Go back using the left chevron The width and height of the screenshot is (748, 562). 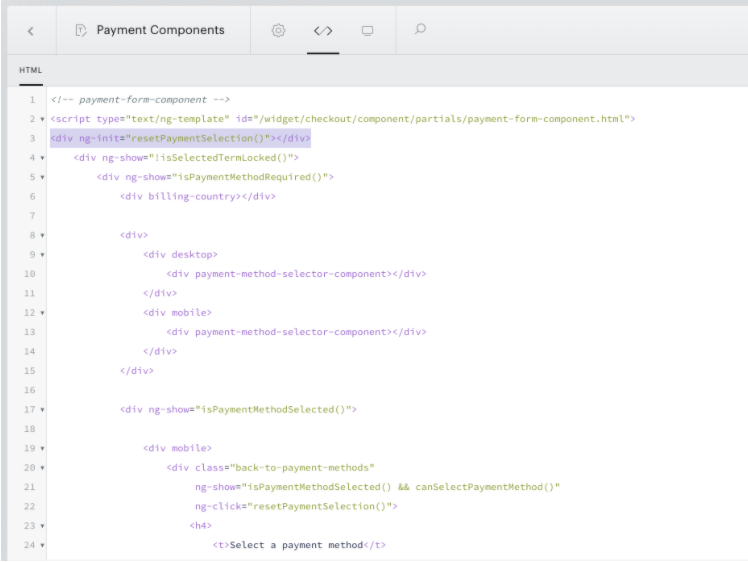click(31, 31)
